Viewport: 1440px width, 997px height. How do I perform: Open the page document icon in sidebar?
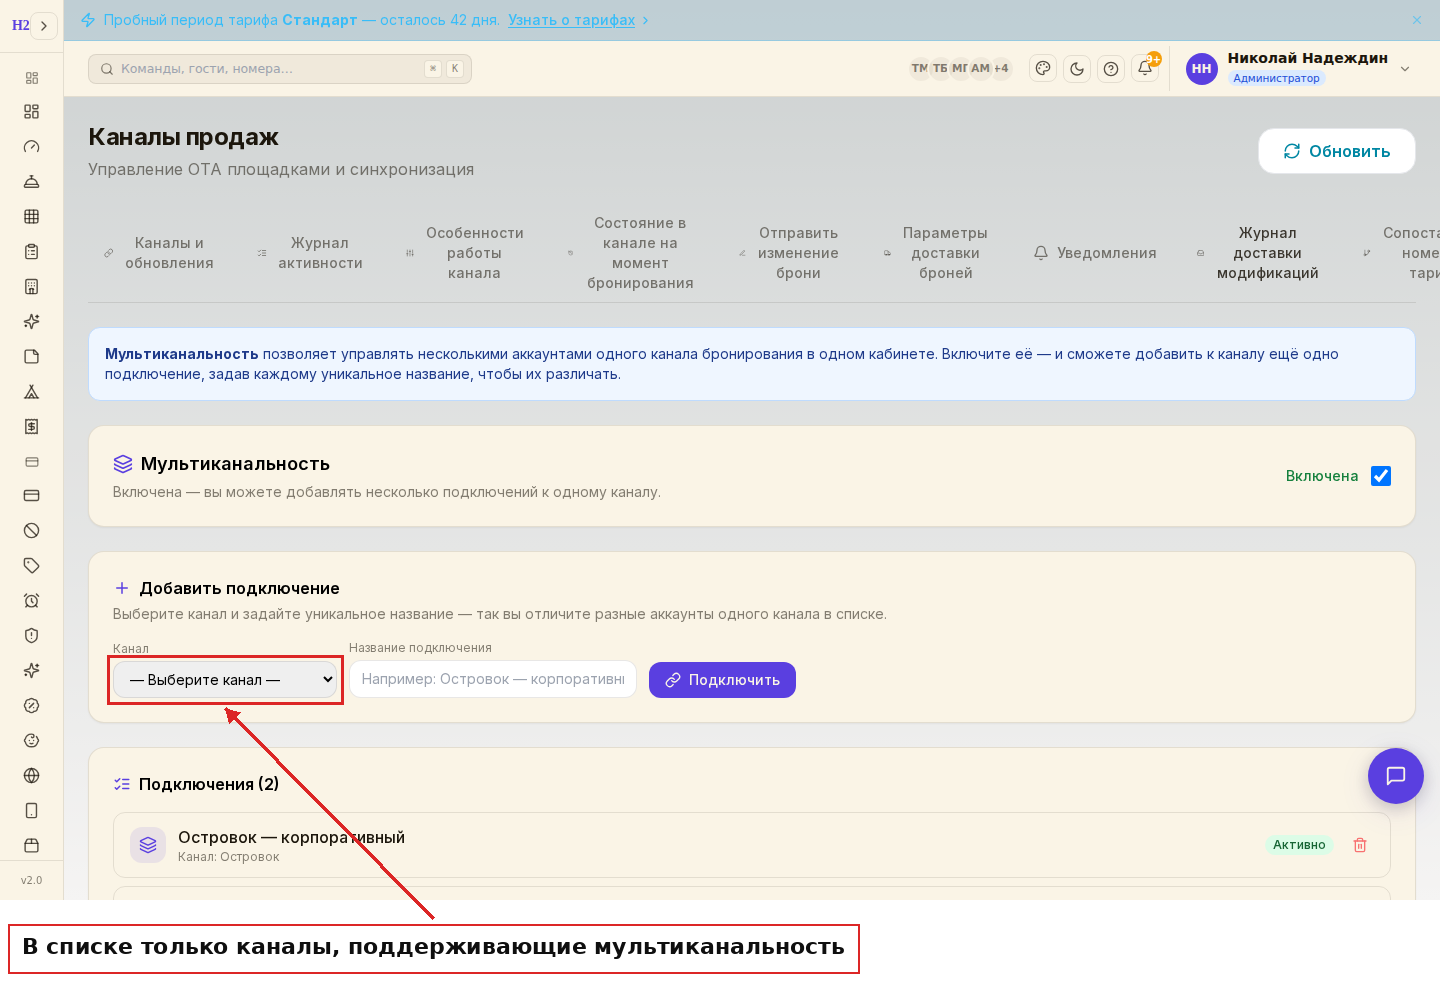[x=31, y=357]
